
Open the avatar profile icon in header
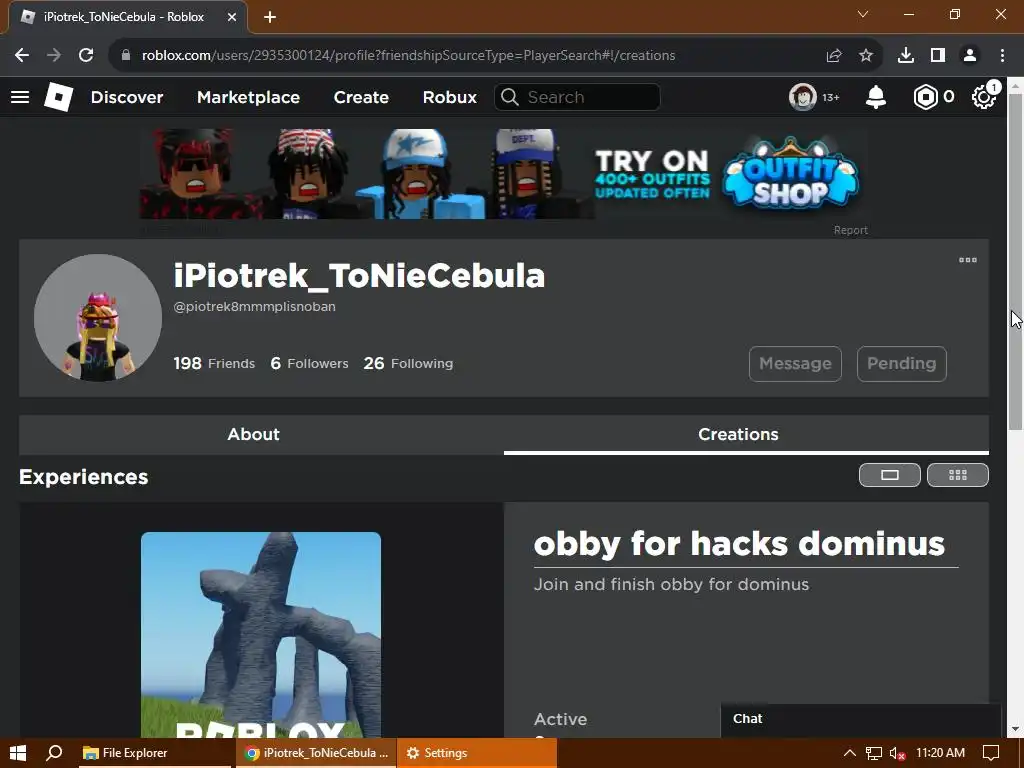click(803, 97)
